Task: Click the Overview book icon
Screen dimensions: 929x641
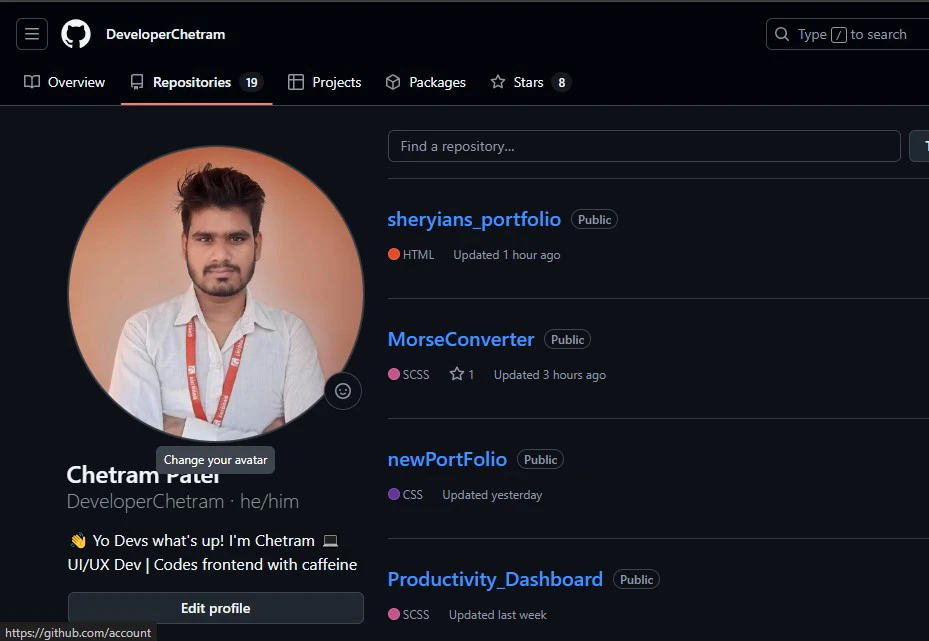Action: click(30, 81)
